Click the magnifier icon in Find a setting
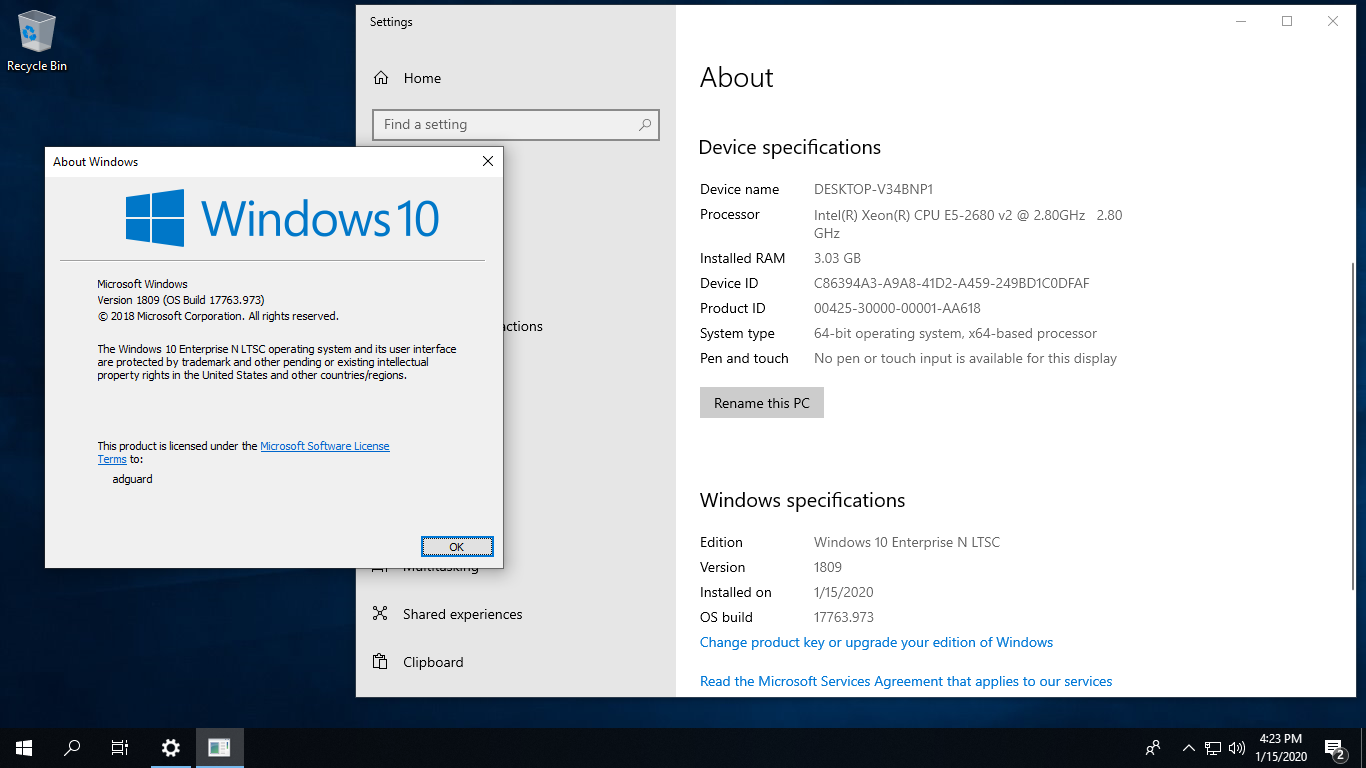This screenshot has height=768, width=1366. click(645, 125)
